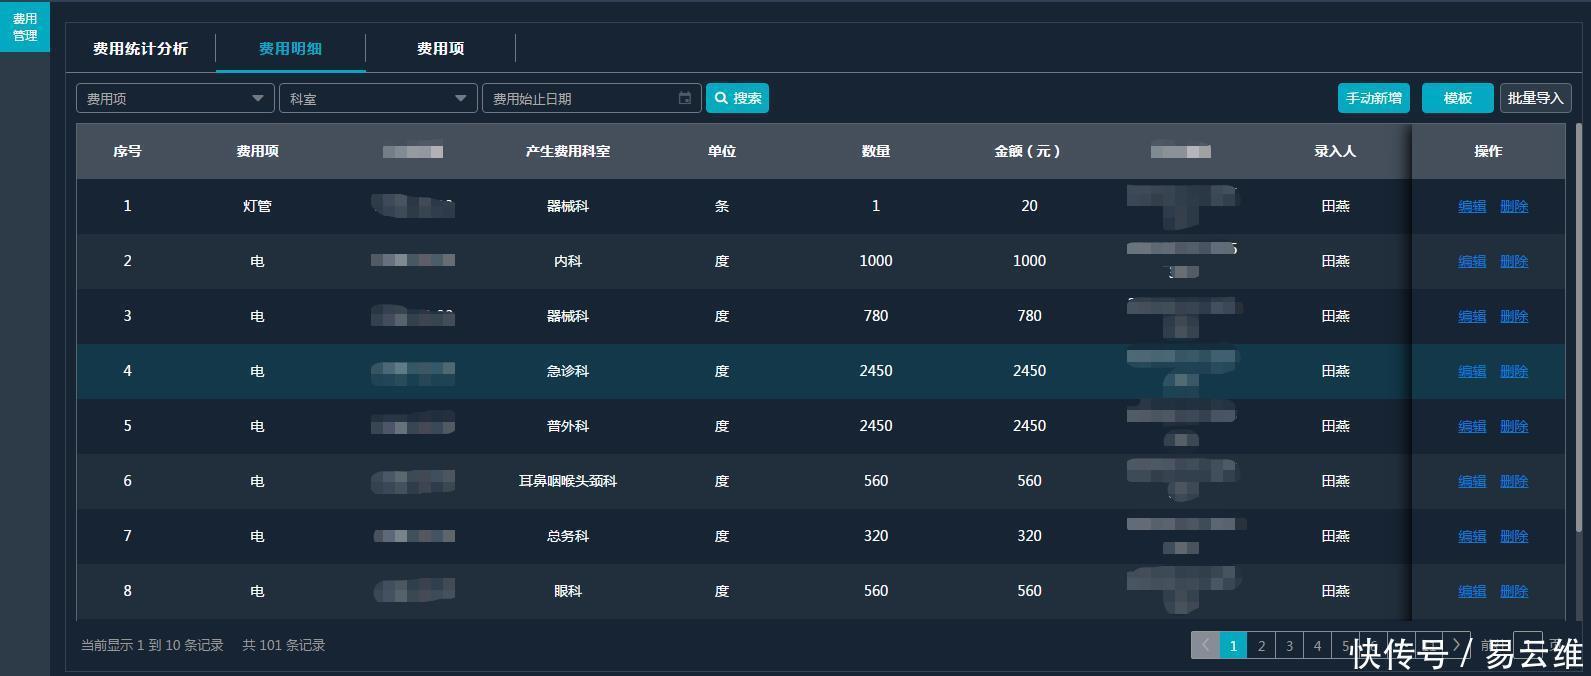This screenshot has height=676, width=1591.
Task: Select 总务科 cell in row 7
Action: point(568,536)
